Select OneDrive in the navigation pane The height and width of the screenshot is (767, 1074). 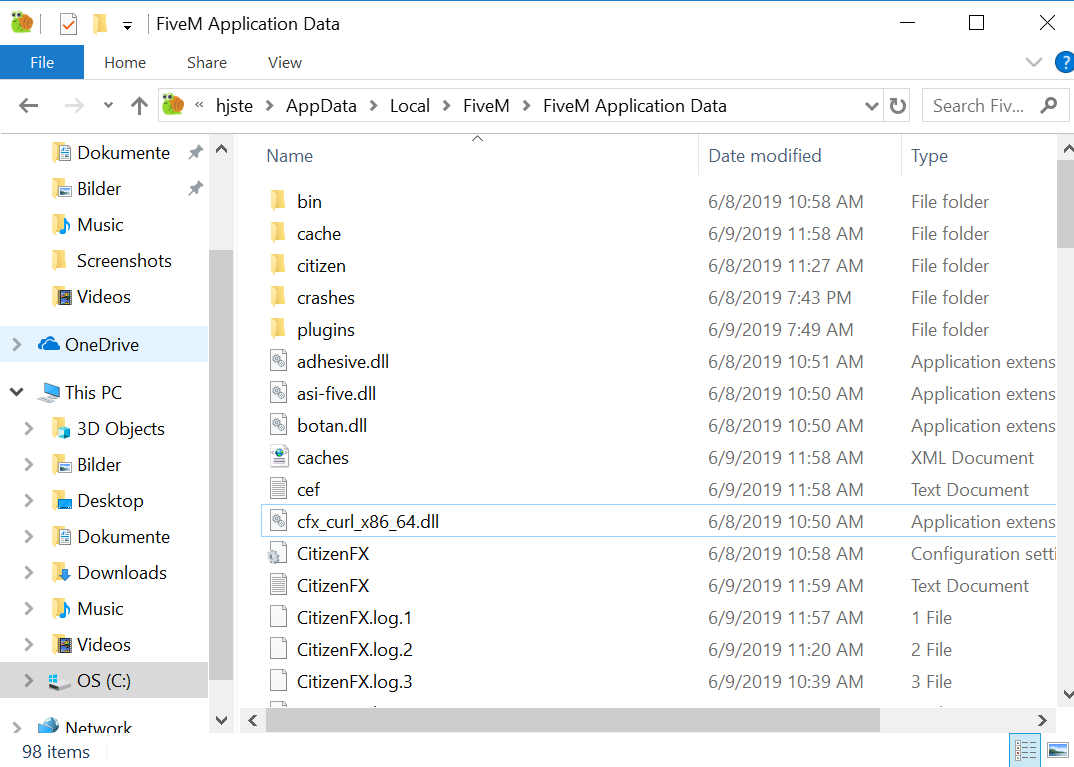(x=102, y=344)
